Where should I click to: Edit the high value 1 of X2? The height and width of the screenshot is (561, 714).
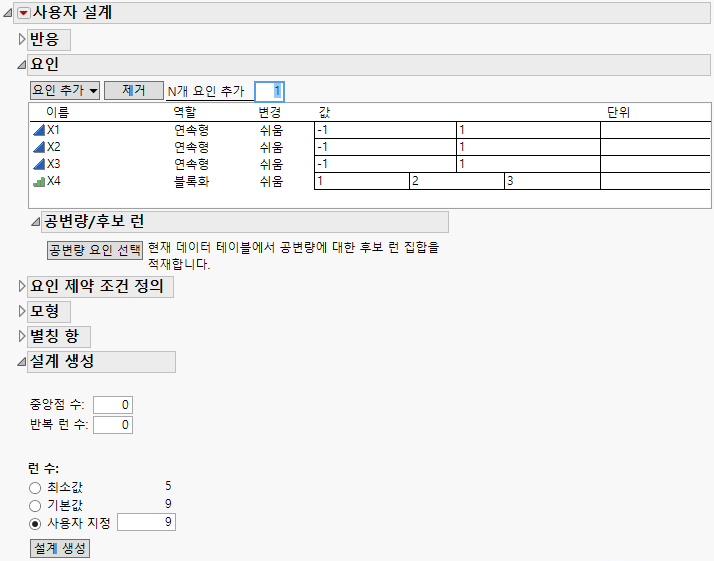(x=528, y=147)
